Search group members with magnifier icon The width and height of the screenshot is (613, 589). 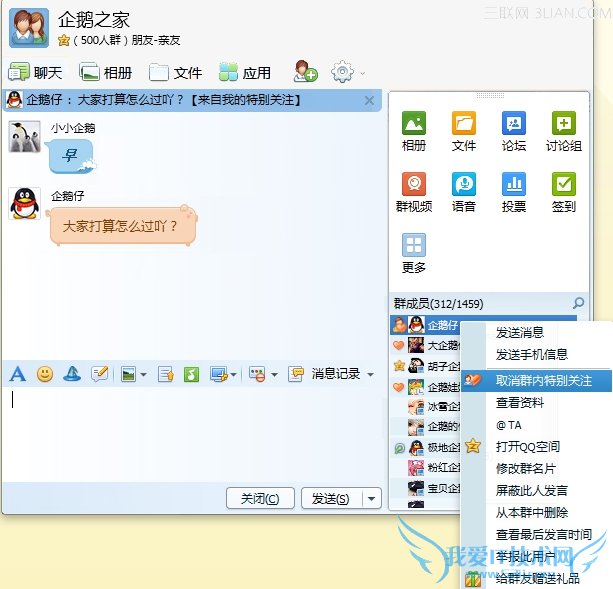[x=578, y=303]
